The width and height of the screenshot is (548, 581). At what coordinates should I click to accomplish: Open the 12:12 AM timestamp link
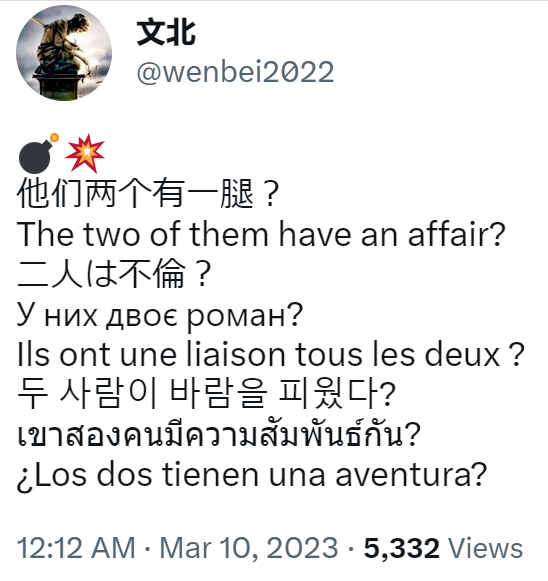[x=76, y=548]
